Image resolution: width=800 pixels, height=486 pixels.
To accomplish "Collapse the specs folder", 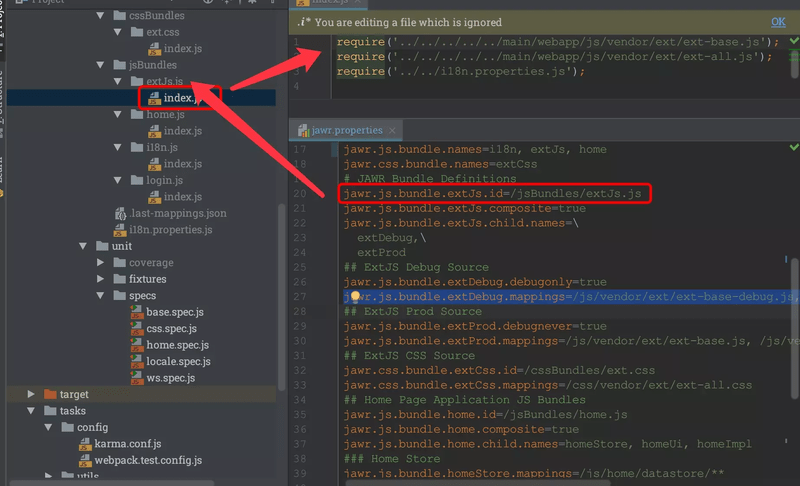I will pyautogui.click(x=102, y=296).
